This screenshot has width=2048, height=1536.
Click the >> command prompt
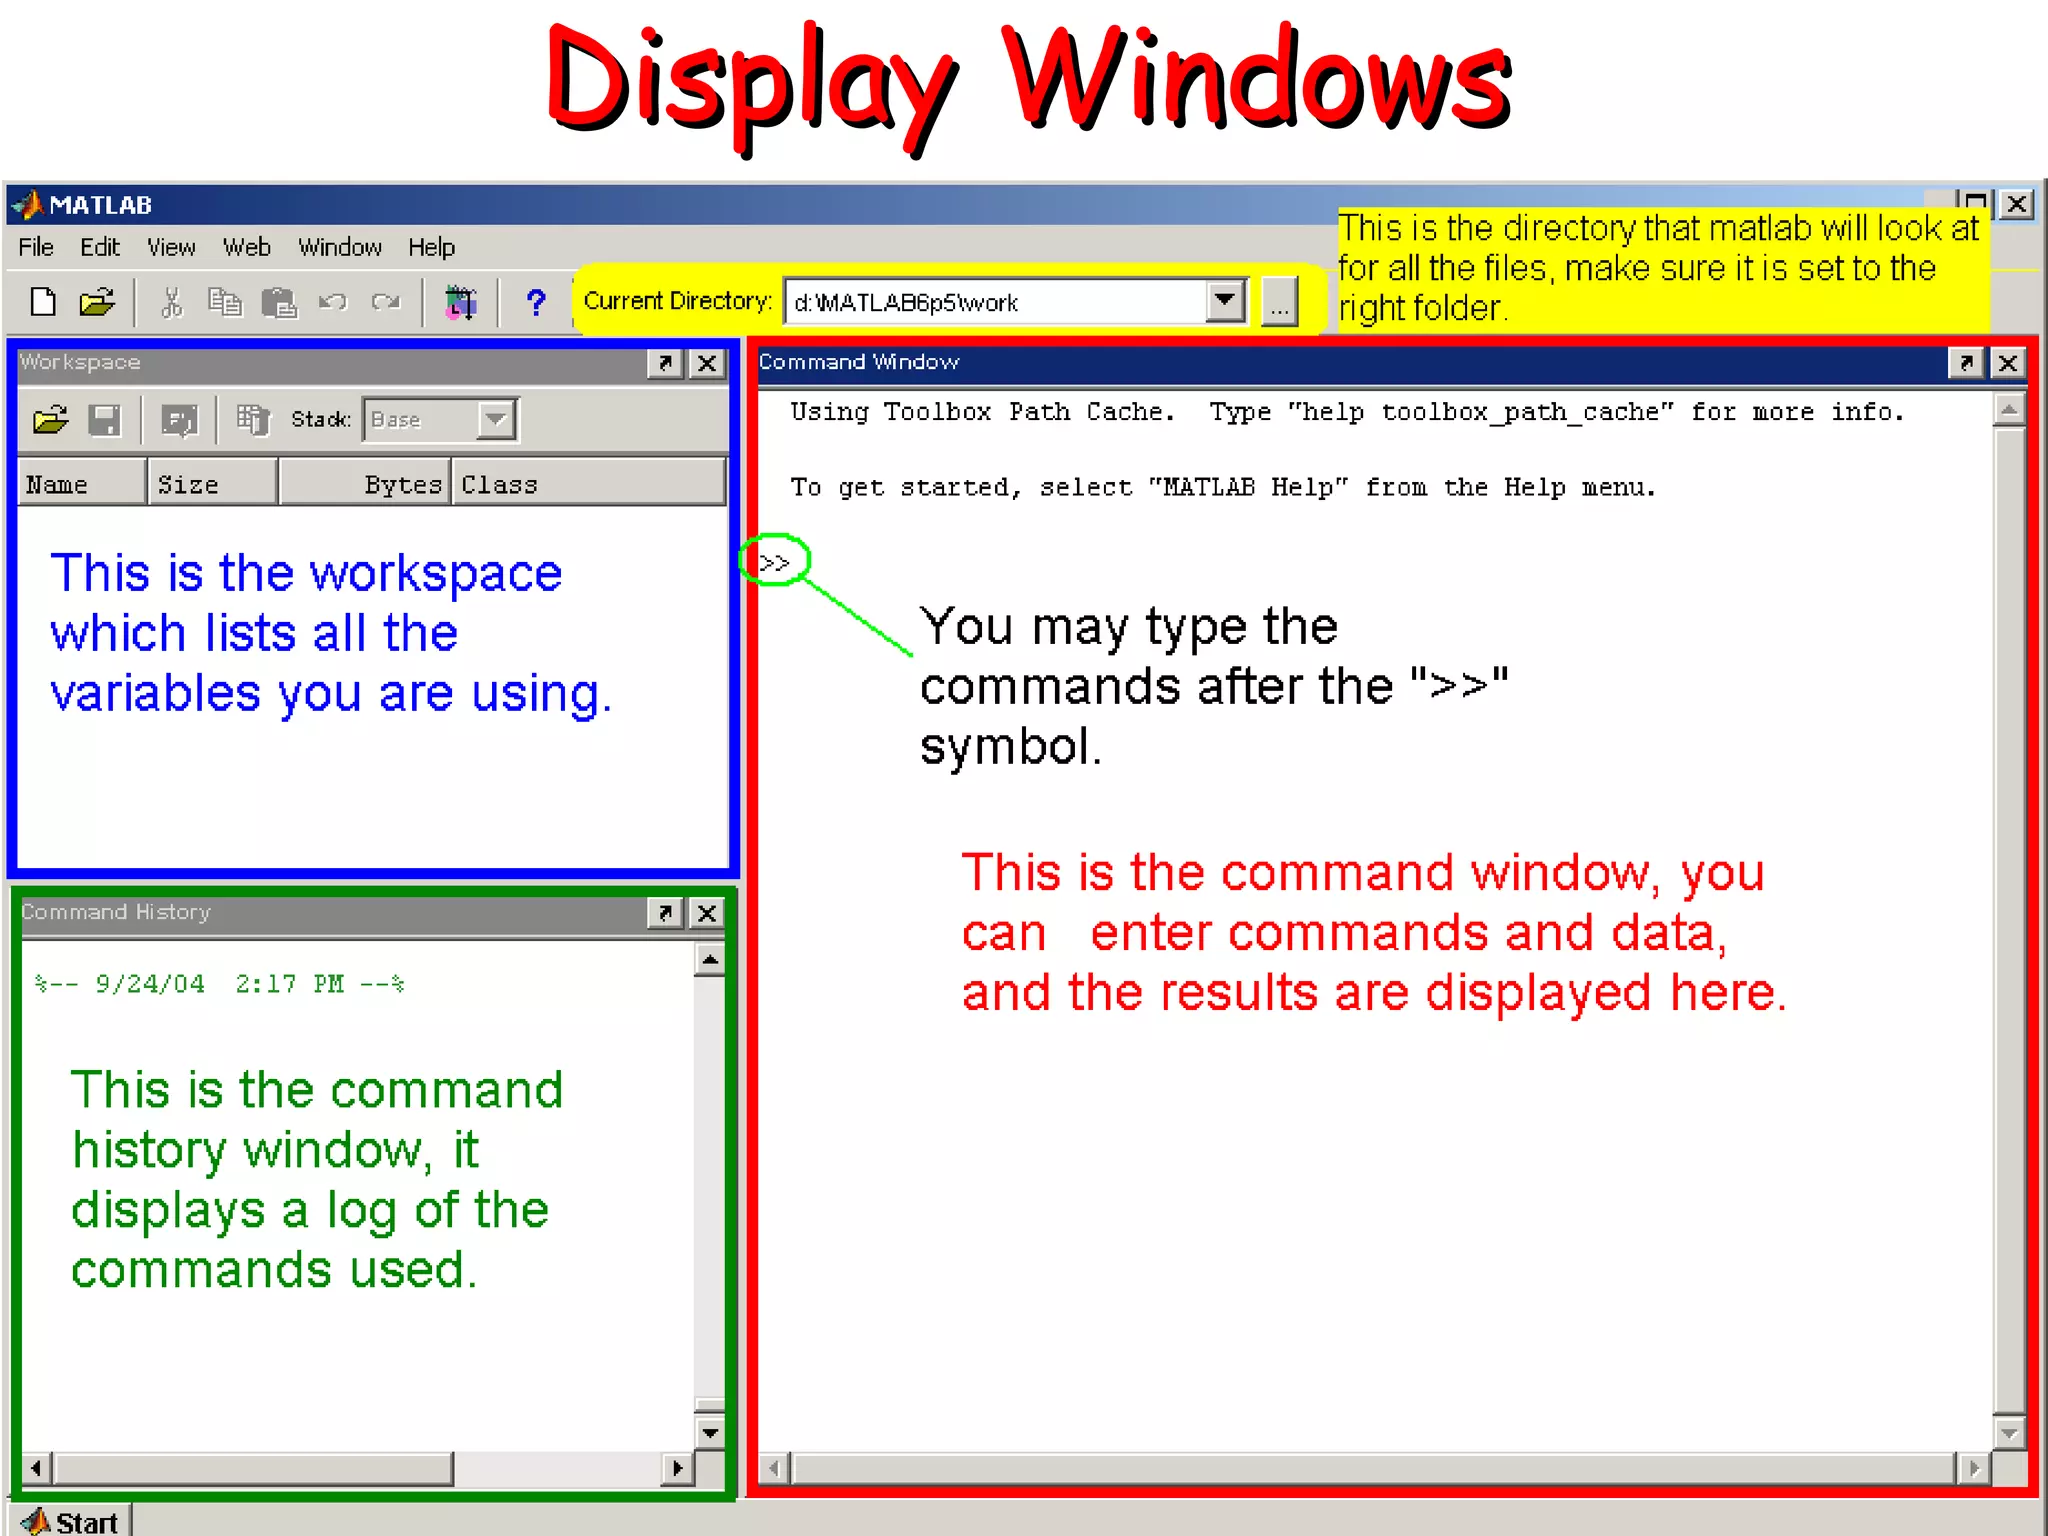(774, 563)
